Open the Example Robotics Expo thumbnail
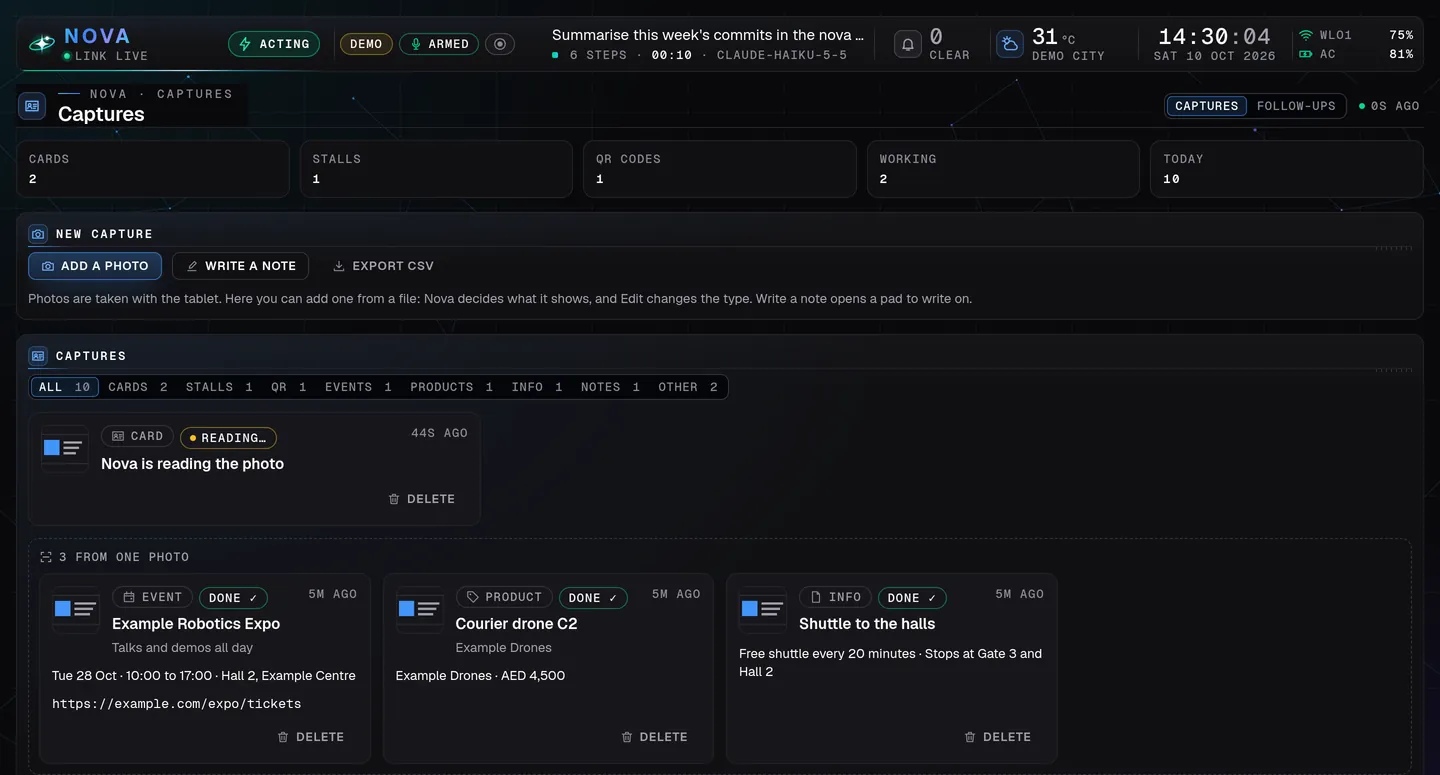This screenshot has height=775, width=1440. (x=76, y=609)
